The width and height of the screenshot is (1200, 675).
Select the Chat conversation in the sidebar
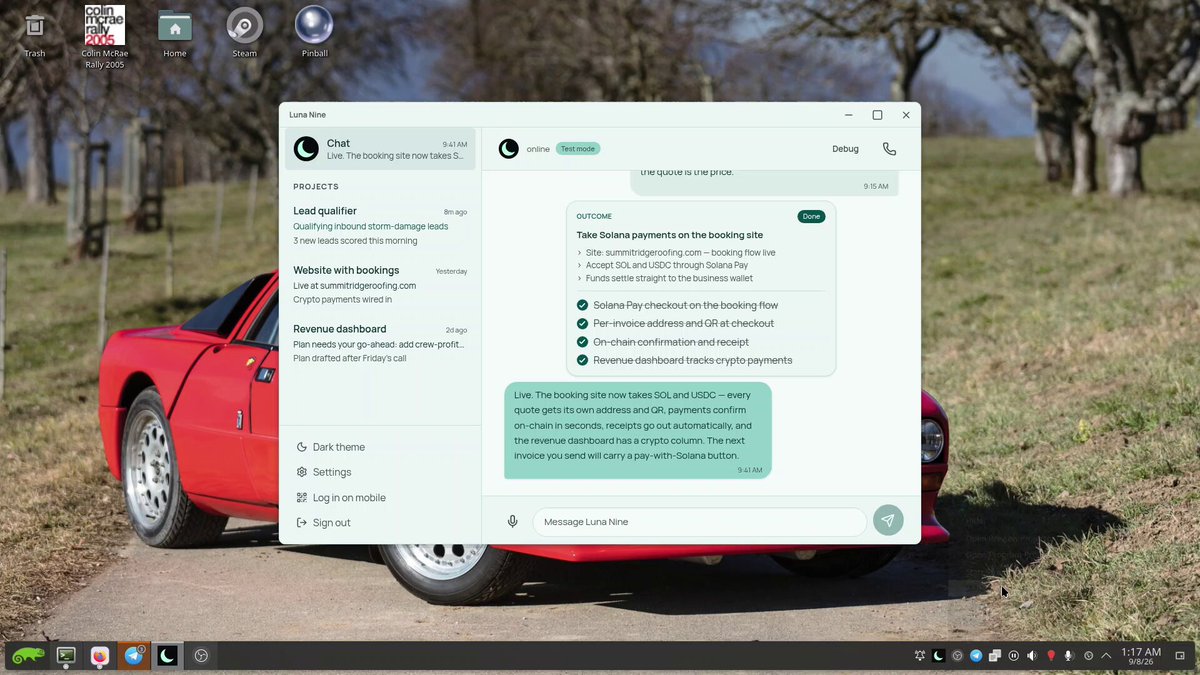click(x=380, y=149)
